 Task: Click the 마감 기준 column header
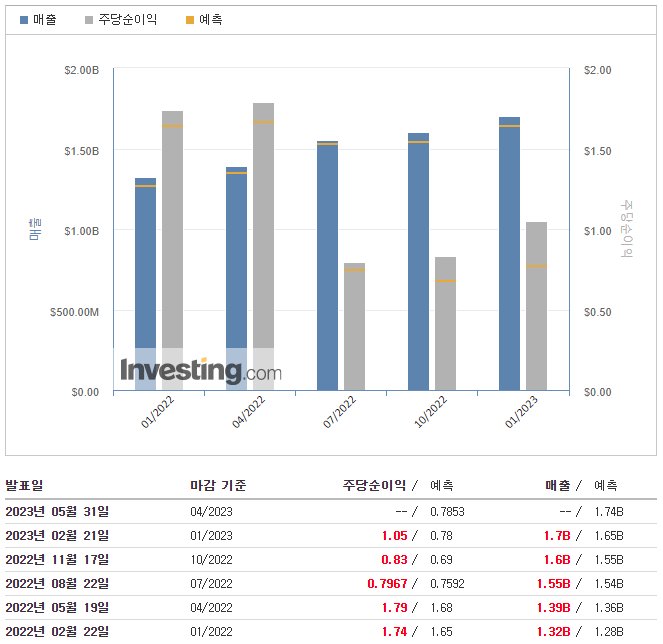coord(218,485)
